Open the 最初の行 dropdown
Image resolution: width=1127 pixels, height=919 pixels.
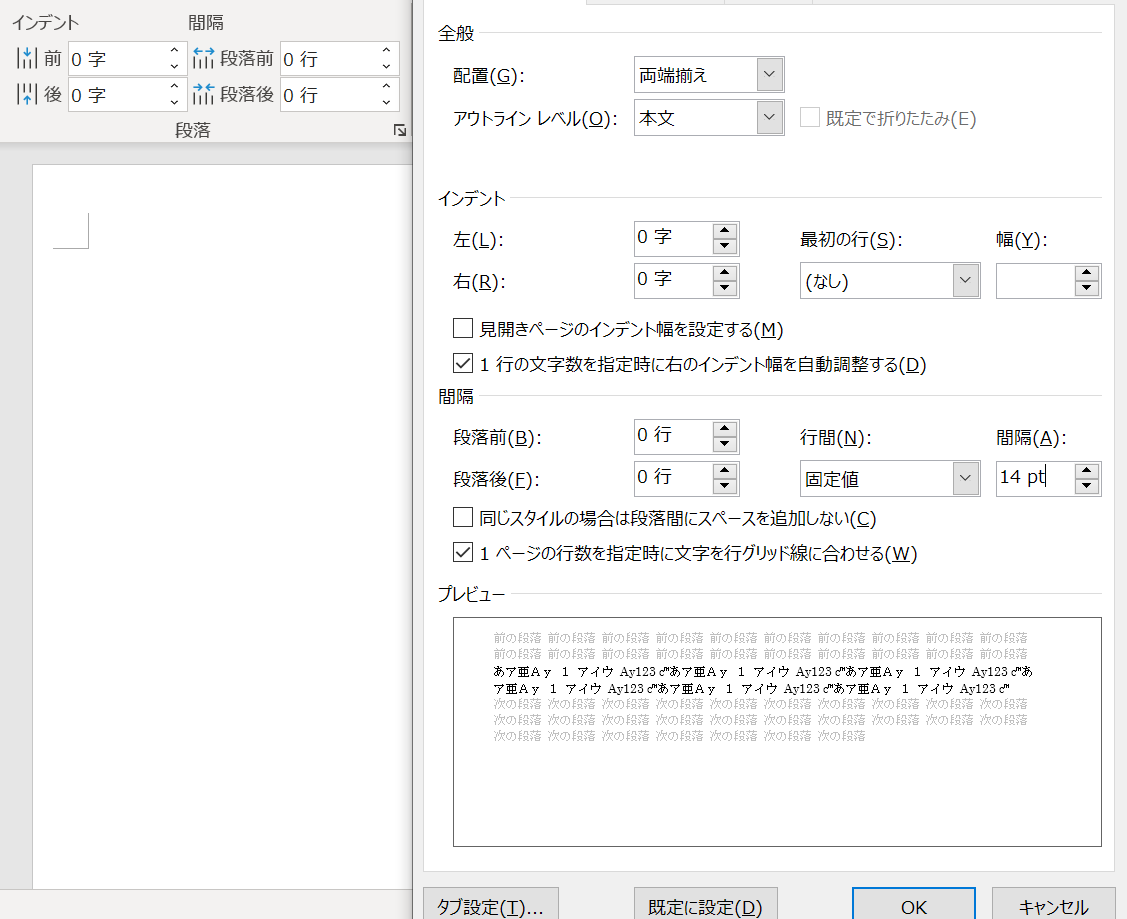(965, 280)
